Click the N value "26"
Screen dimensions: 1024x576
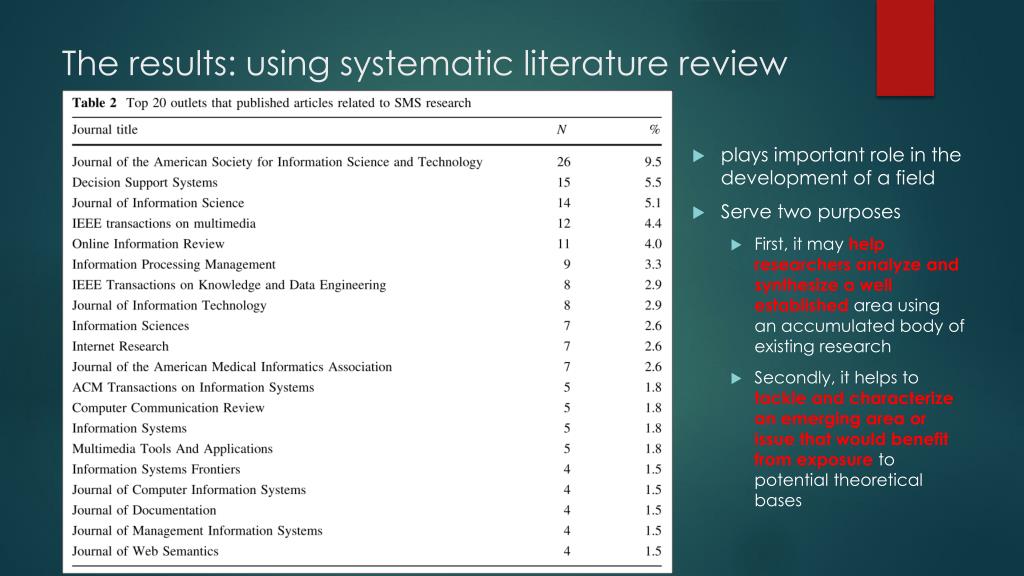coord(564,162)
